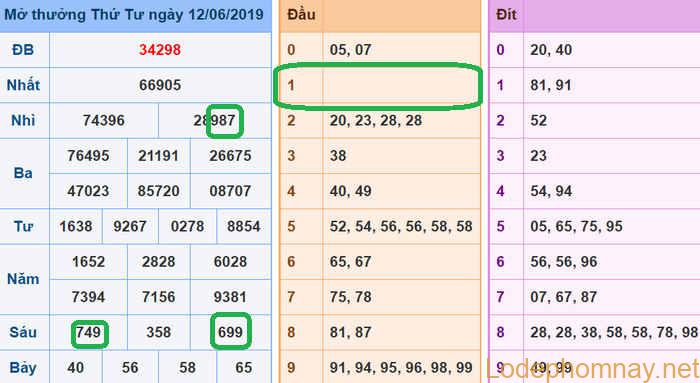
Task: Click the Tư prize number 0278
Action: [x=188, y=226]
